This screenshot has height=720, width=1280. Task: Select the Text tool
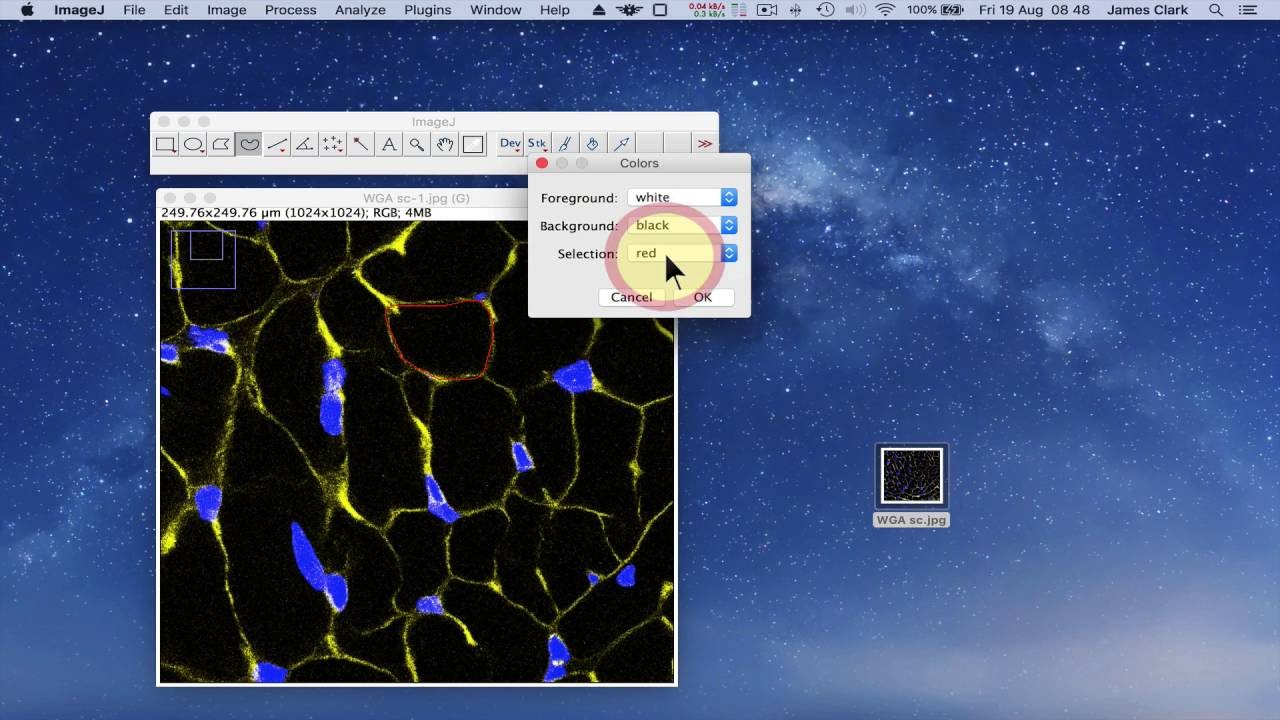[x=389, y=144]
